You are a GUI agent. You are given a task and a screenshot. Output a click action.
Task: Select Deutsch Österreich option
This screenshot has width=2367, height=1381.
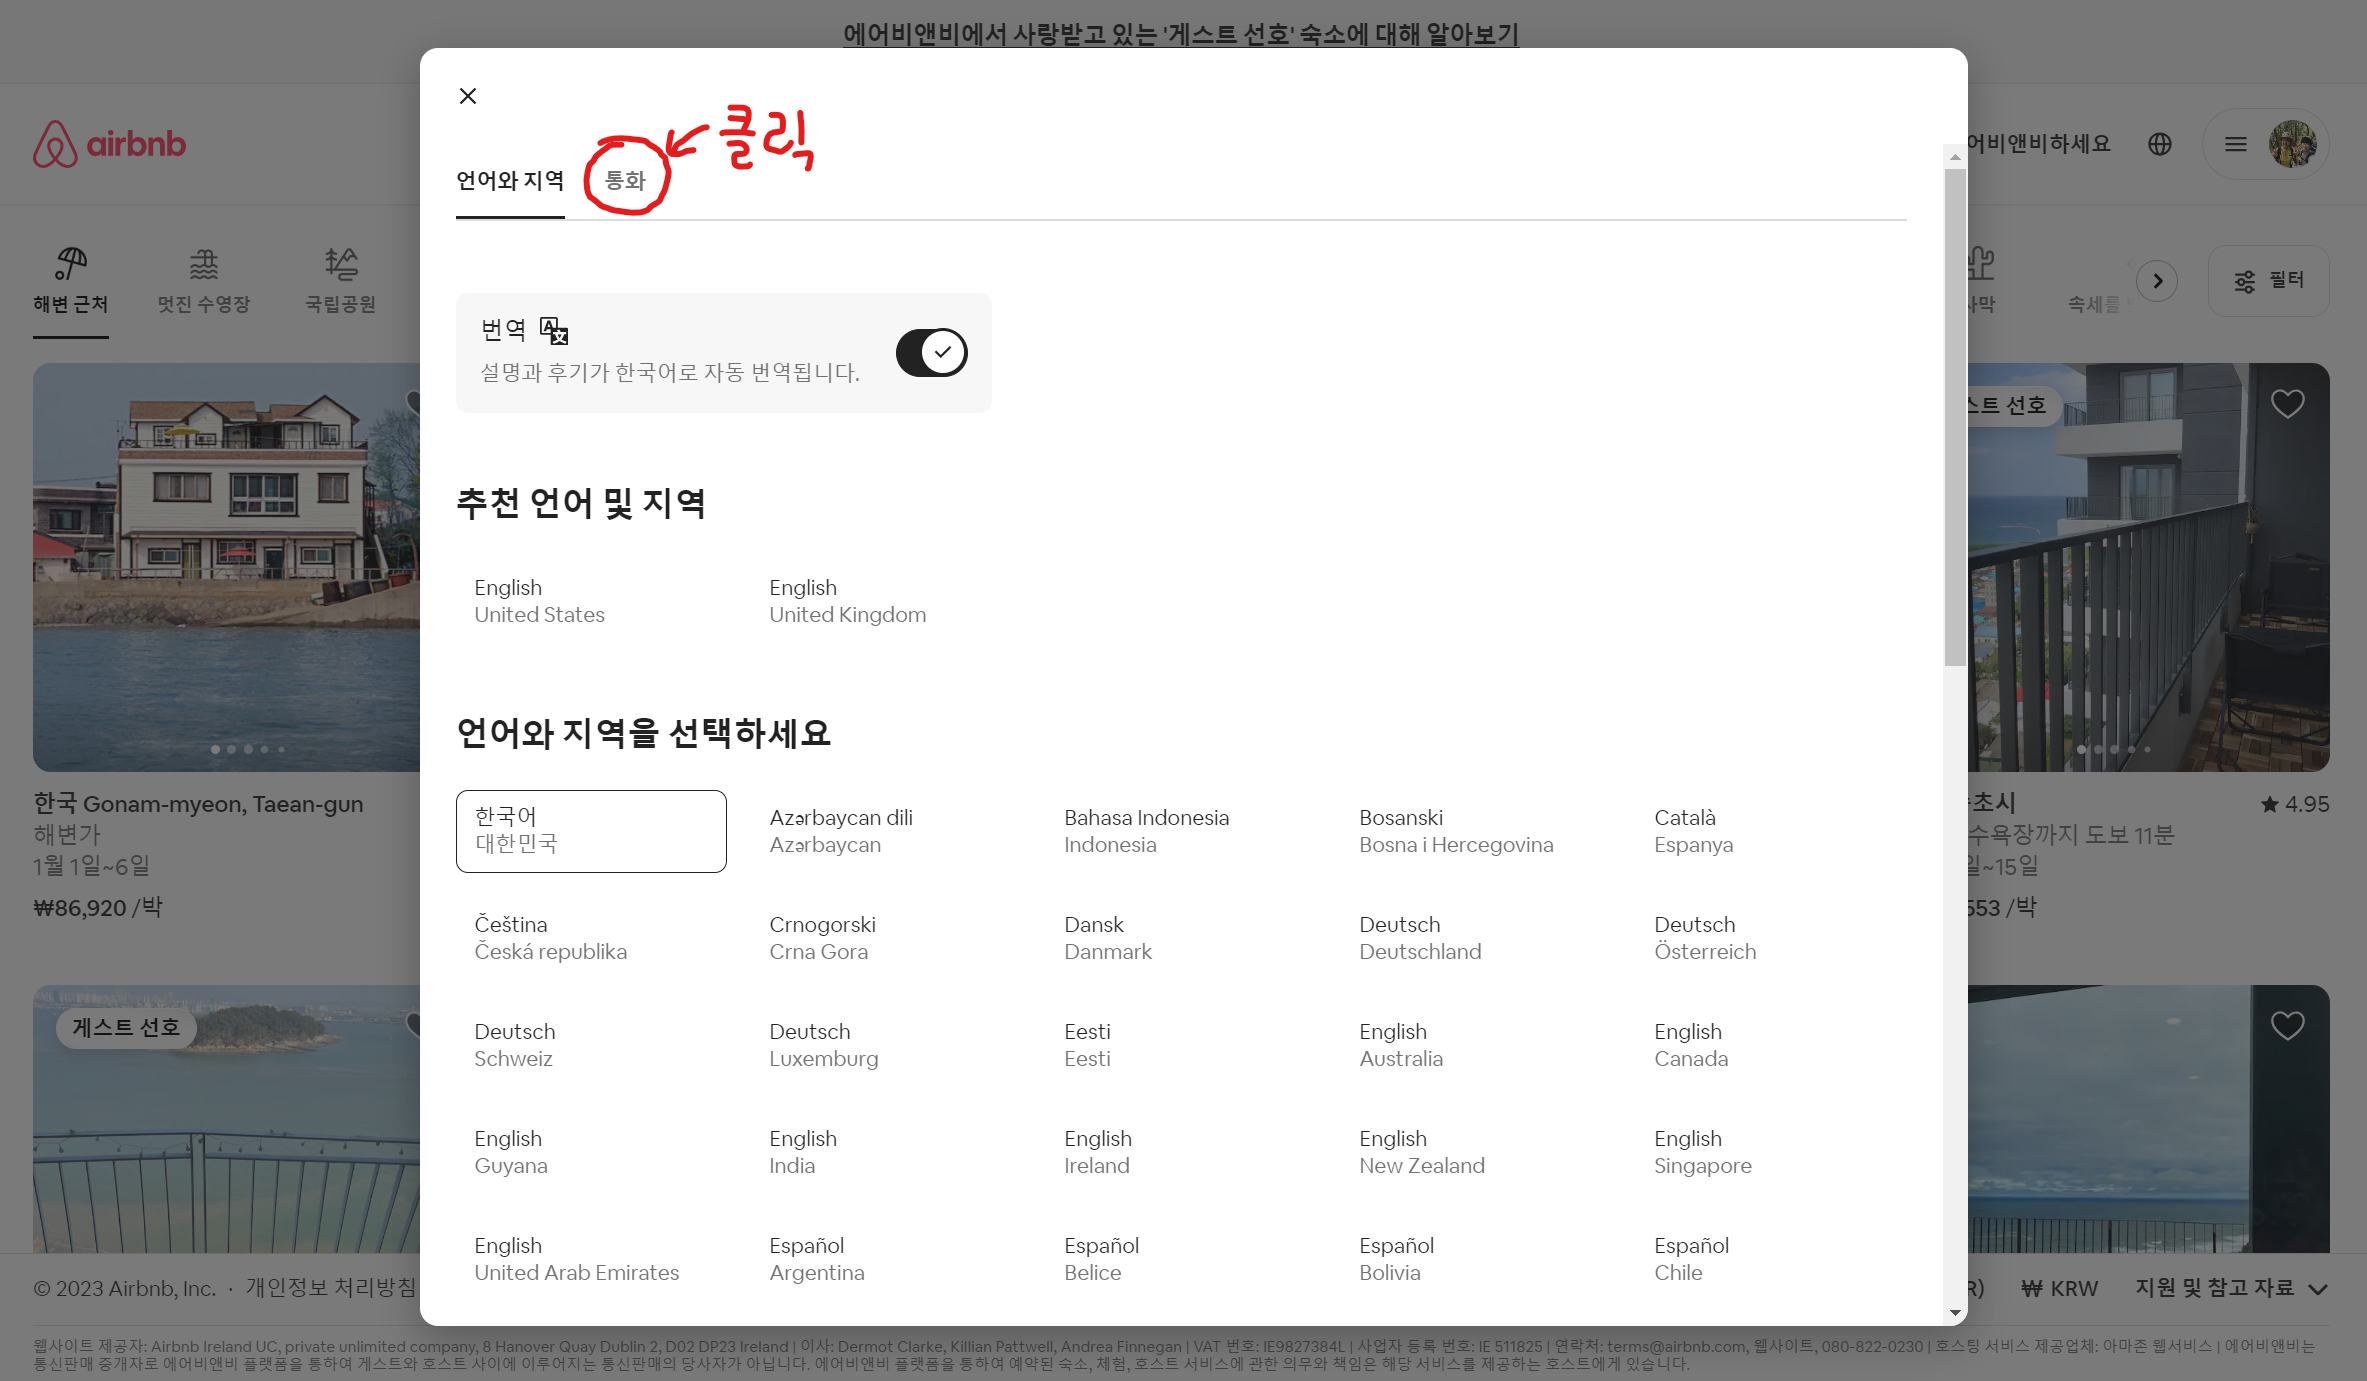tap(1771, 938)
